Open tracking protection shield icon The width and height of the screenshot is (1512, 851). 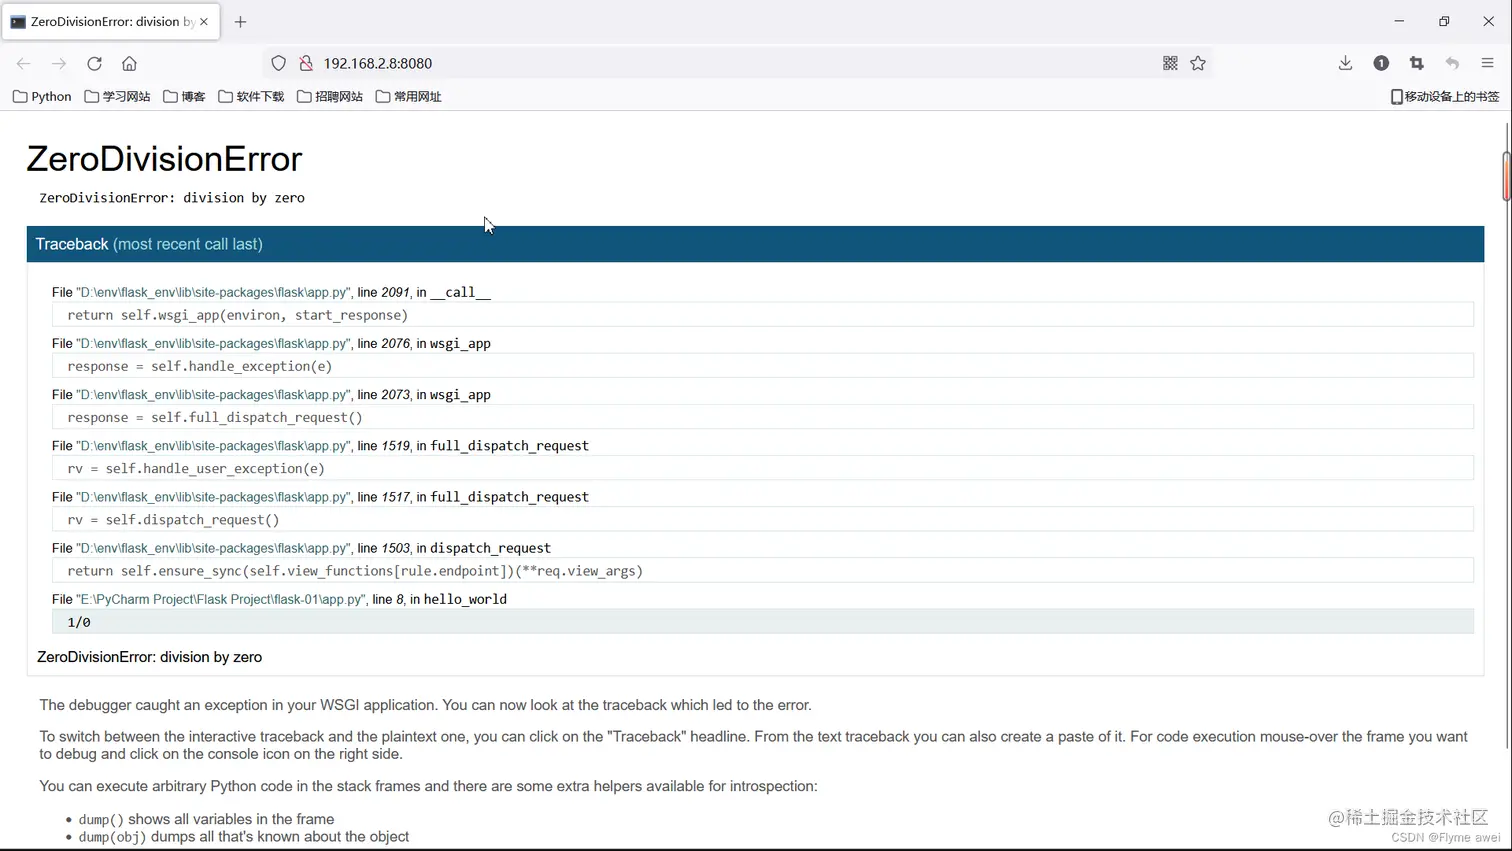click(279, 63)
